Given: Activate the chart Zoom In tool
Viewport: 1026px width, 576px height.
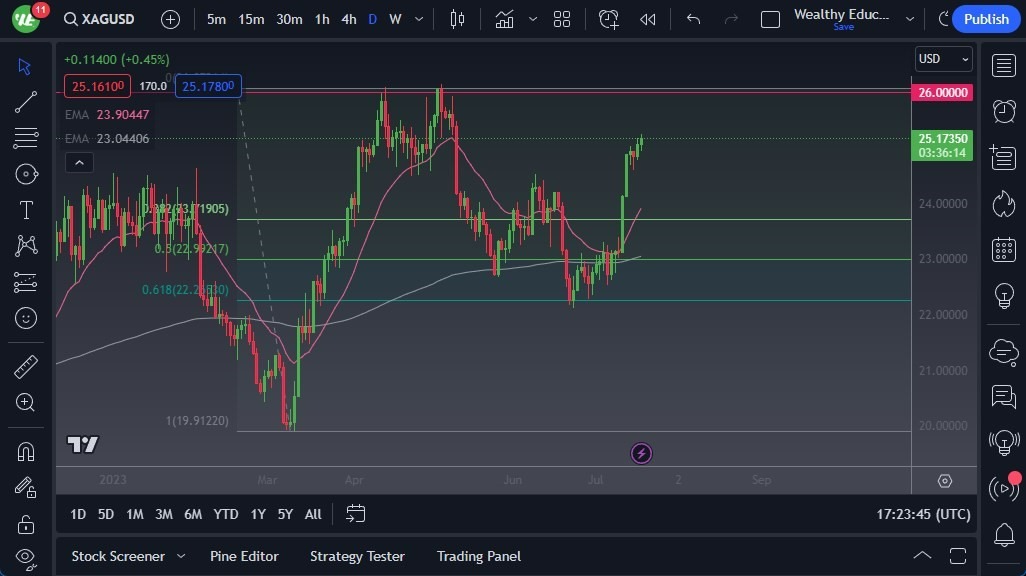Looking at the screenshot, I should tap(26, 403).
